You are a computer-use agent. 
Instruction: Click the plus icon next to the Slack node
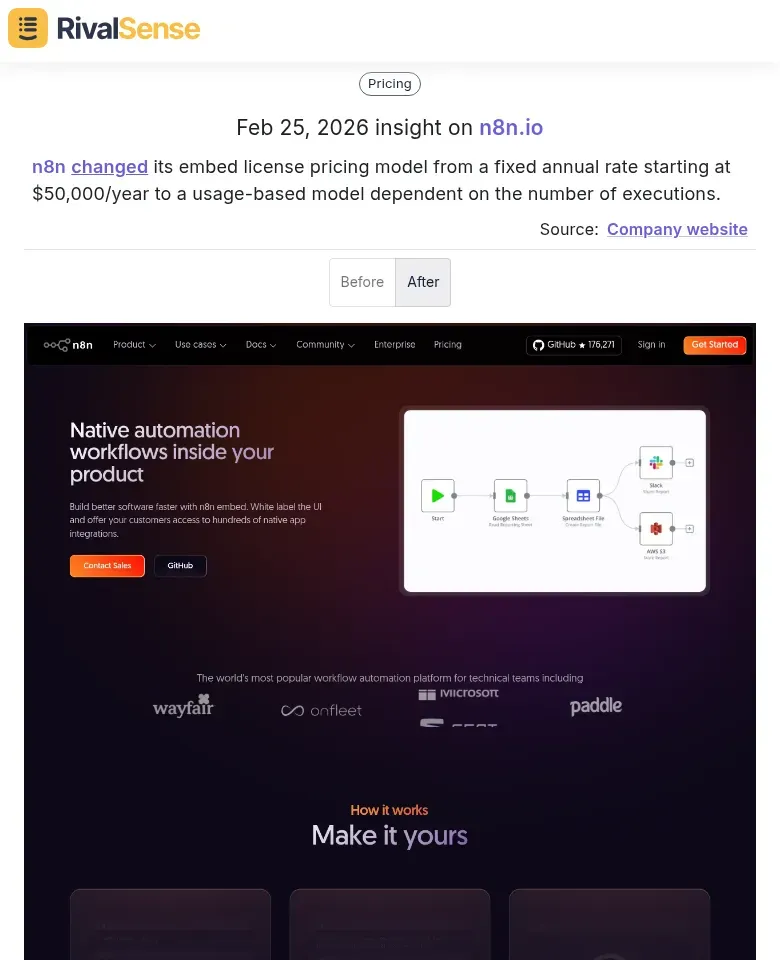688,462
